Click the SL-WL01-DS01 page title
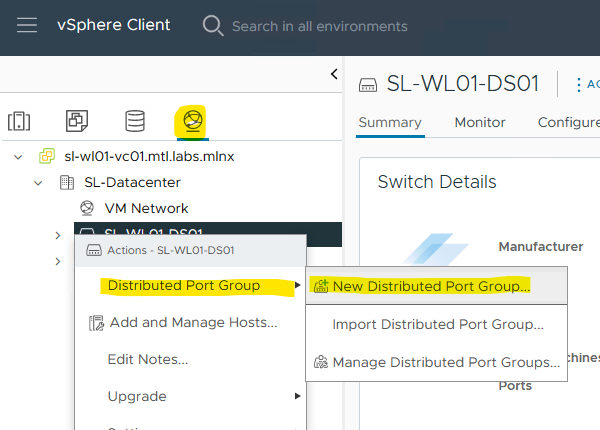This screenshot has width=600, height=430. click(x=463, y=83)
